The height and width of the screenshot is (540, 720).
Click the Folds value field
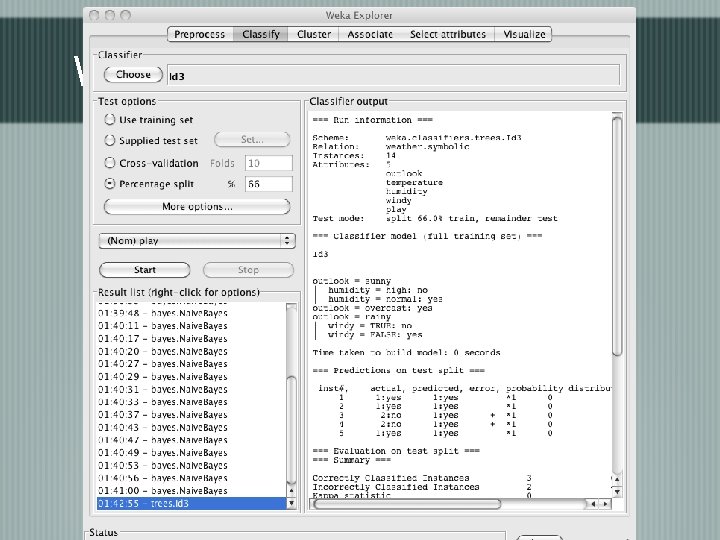tap(267, 163)
